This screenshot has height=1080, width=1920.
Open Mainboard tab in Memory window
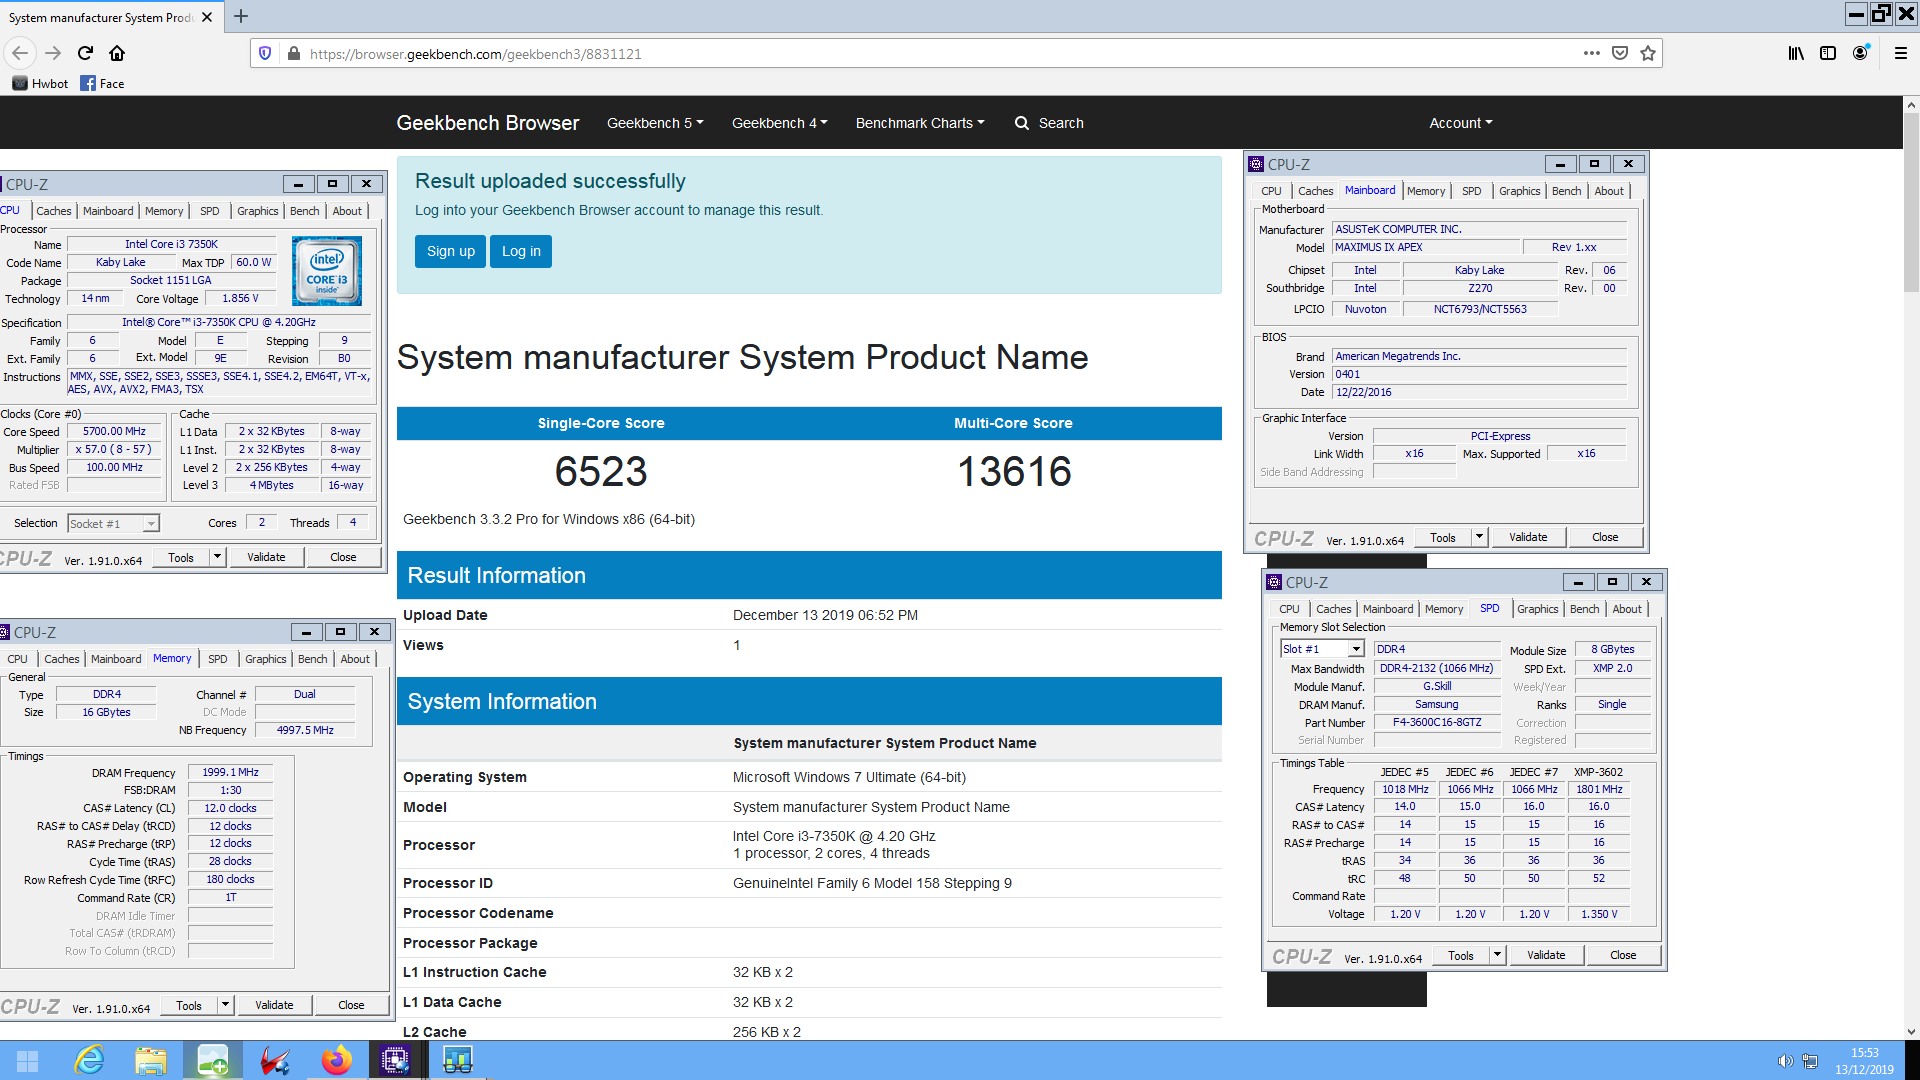[x=116, y=659]
